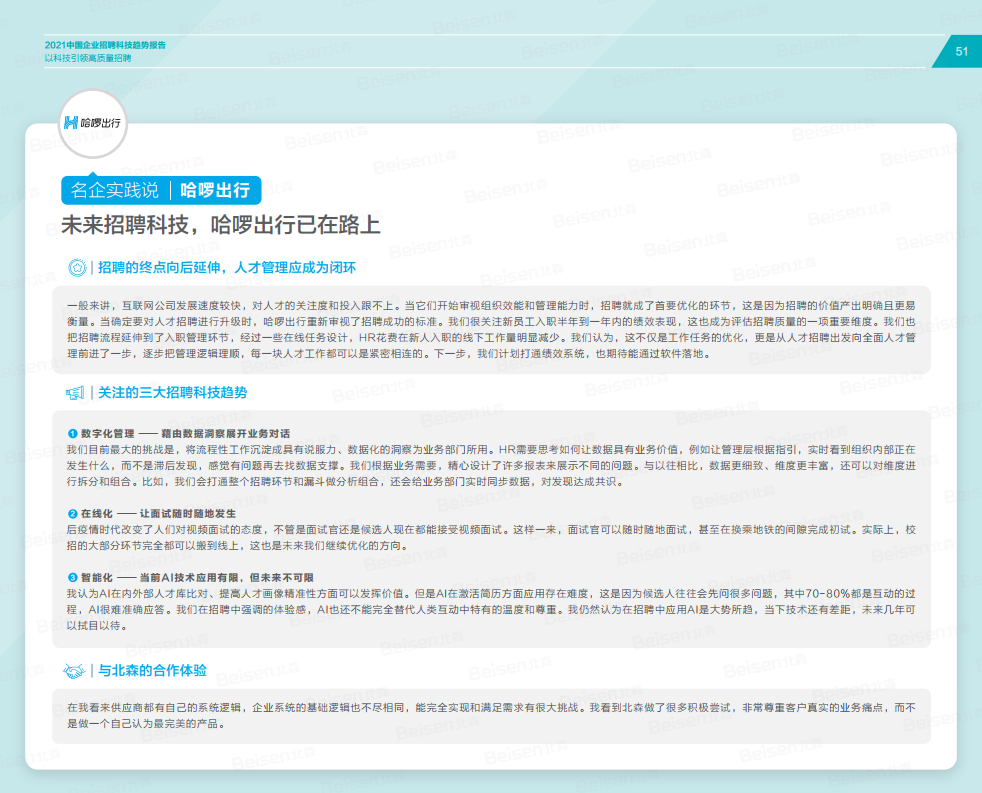Click the numbered bullet 3 icon before 智能化
Viewport: 982px width, 793px height.
point(73,578)
